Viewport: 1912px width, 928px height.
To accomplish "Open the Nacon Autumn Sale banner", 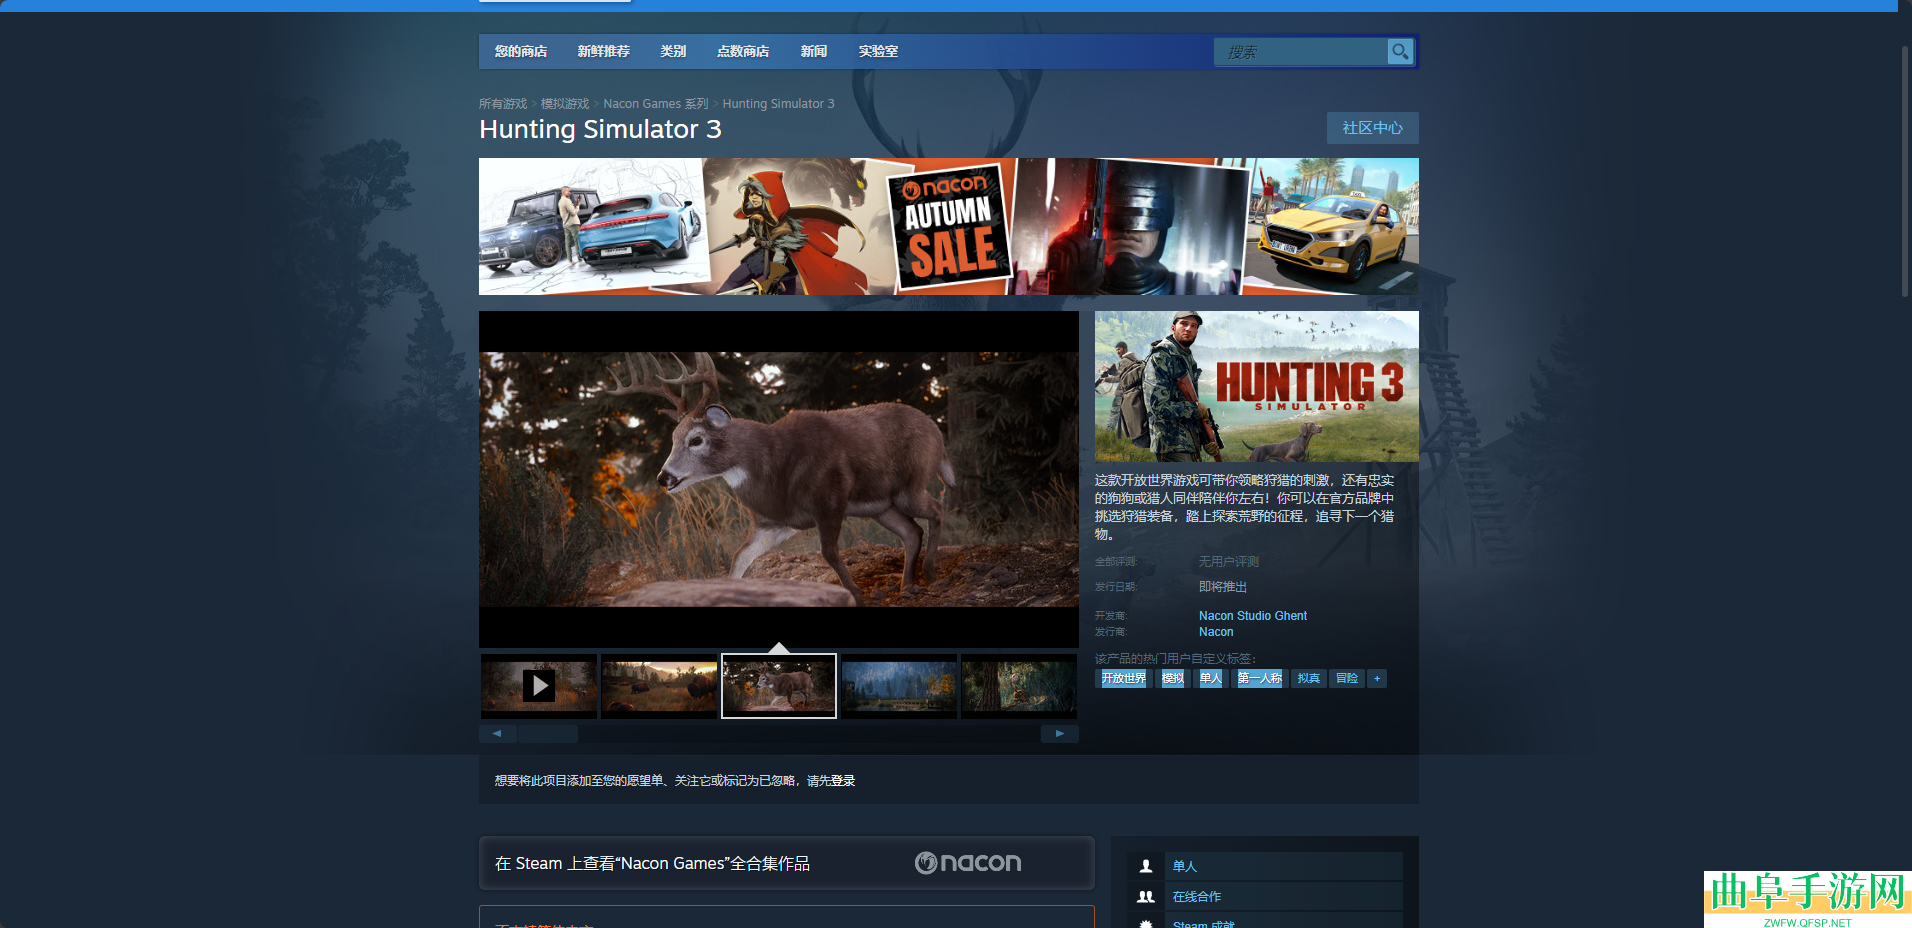I will pos(949,226).
